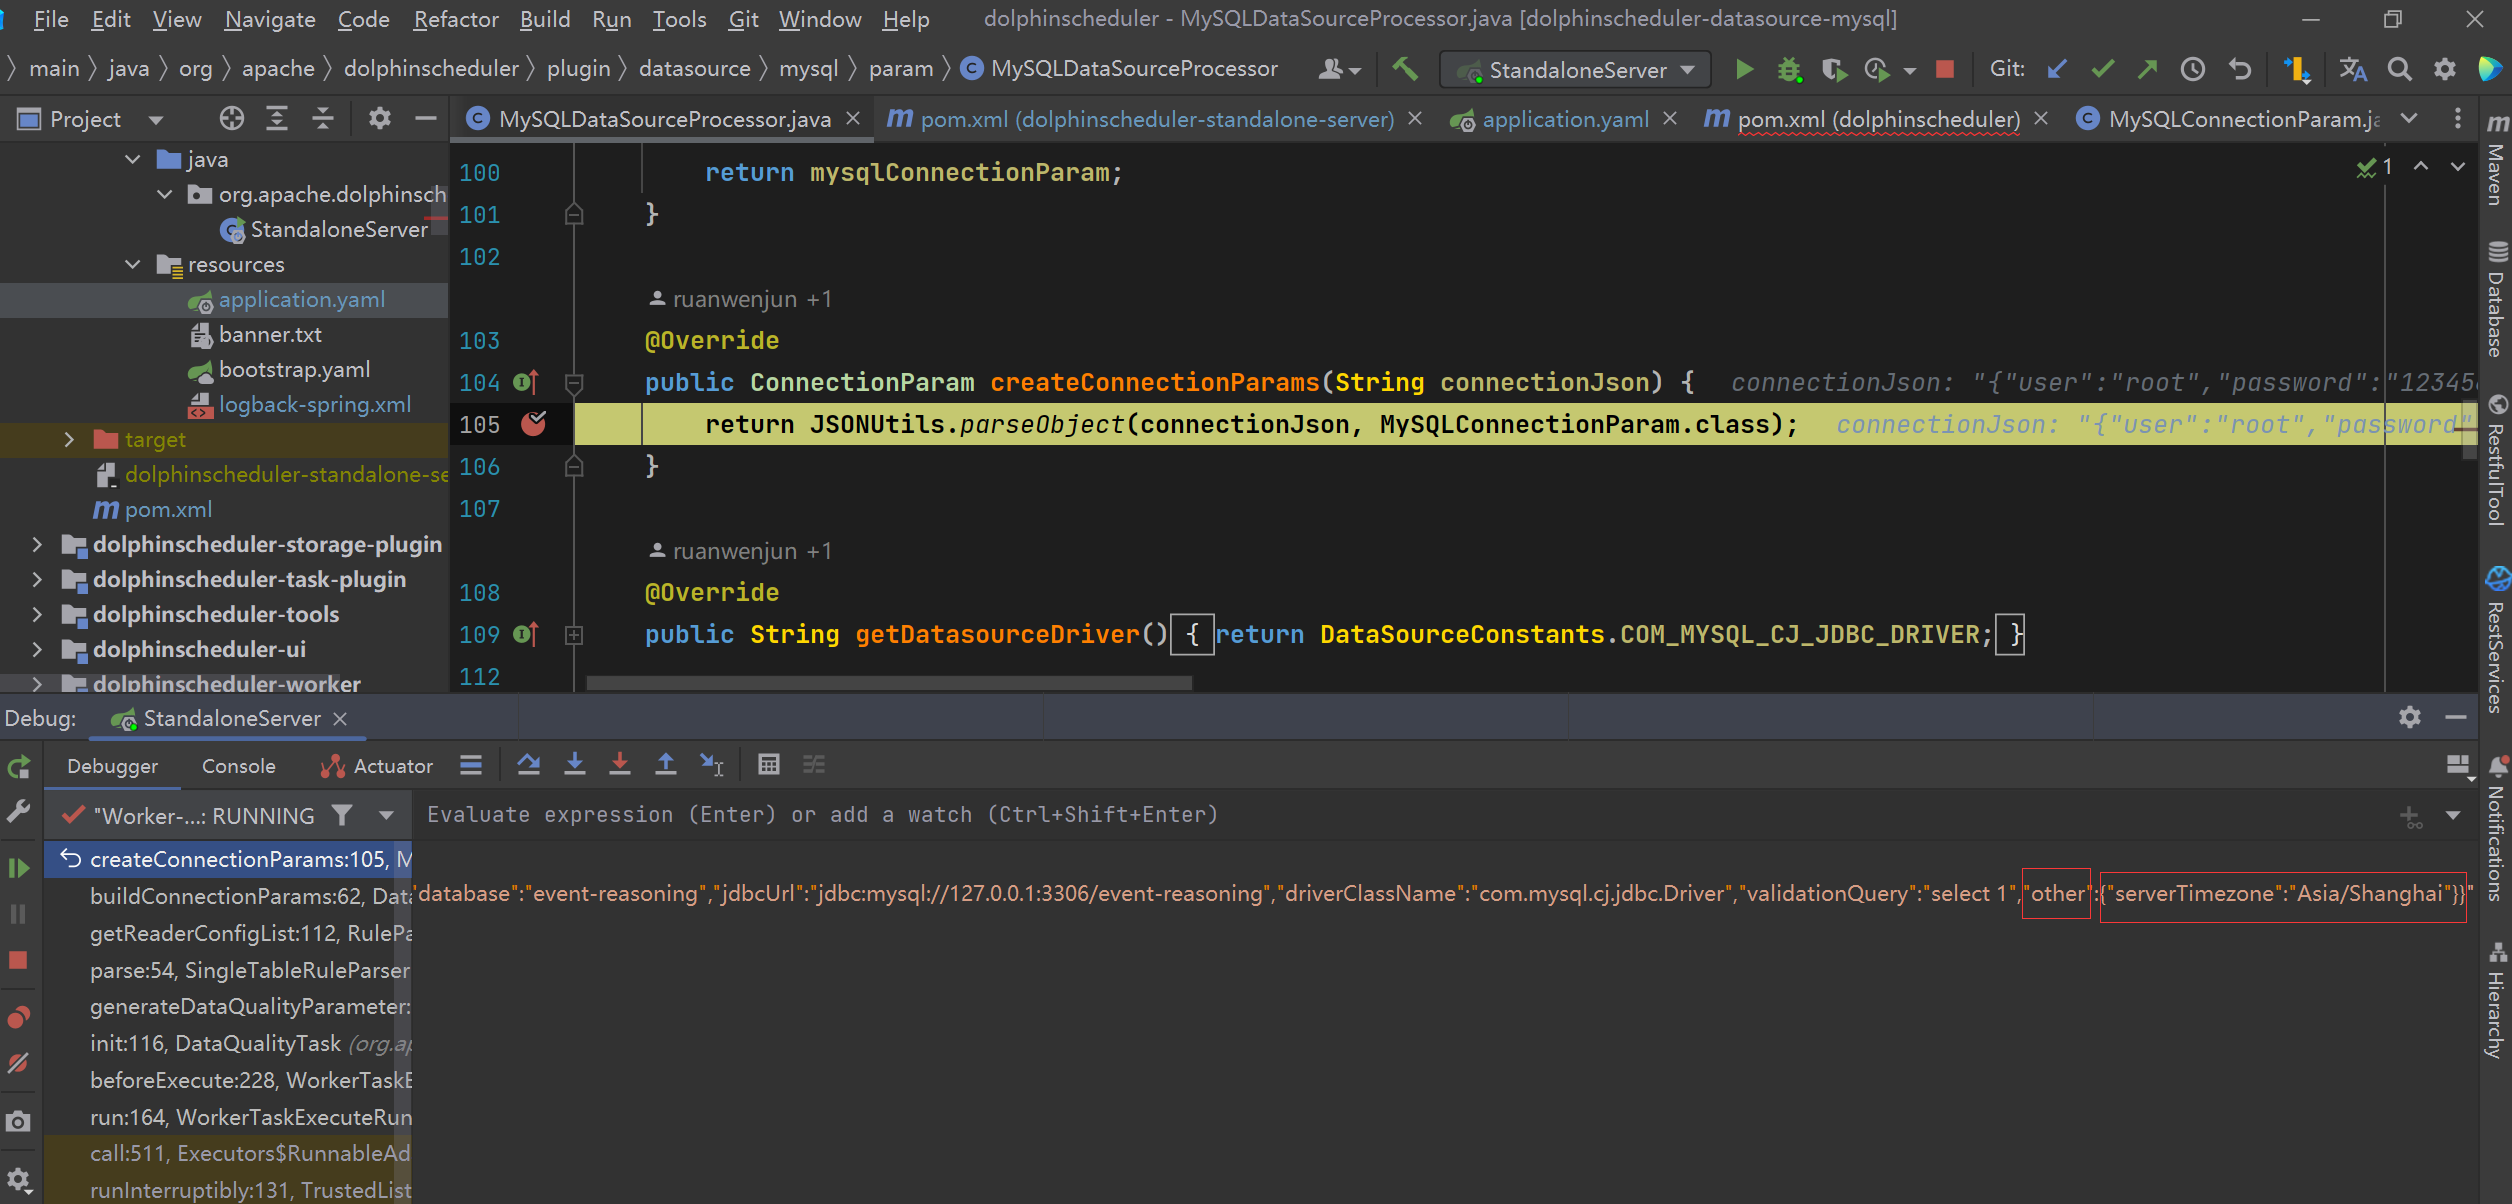The width and height of the screenshot is (2512, 1204).
Task: Select the Step Over debugger icon
Action: click(528, 765)
